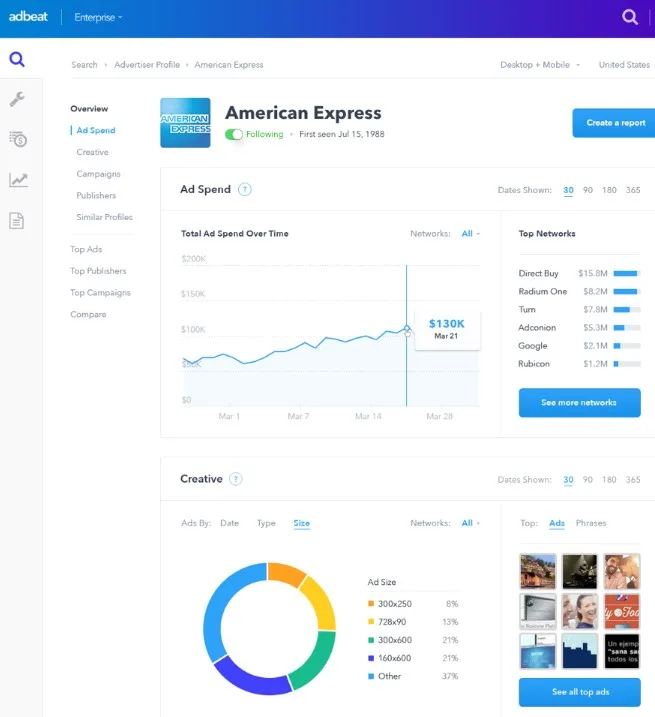Click the See more networks button
The height and width of the screenshot is (717, 655).
(579, 402)
